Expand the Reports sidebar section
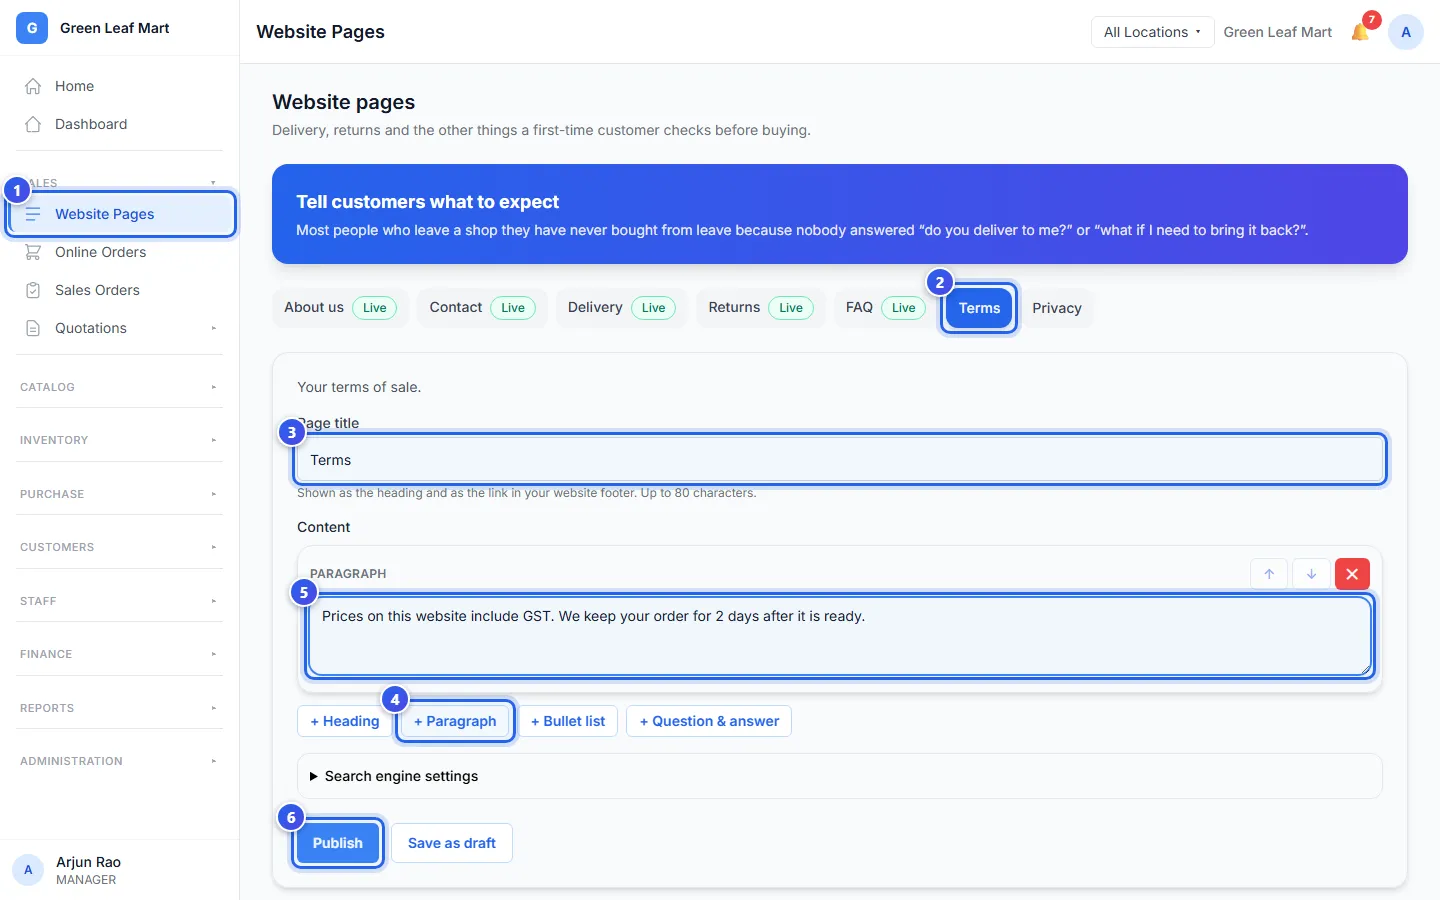 tap(120, 708)
